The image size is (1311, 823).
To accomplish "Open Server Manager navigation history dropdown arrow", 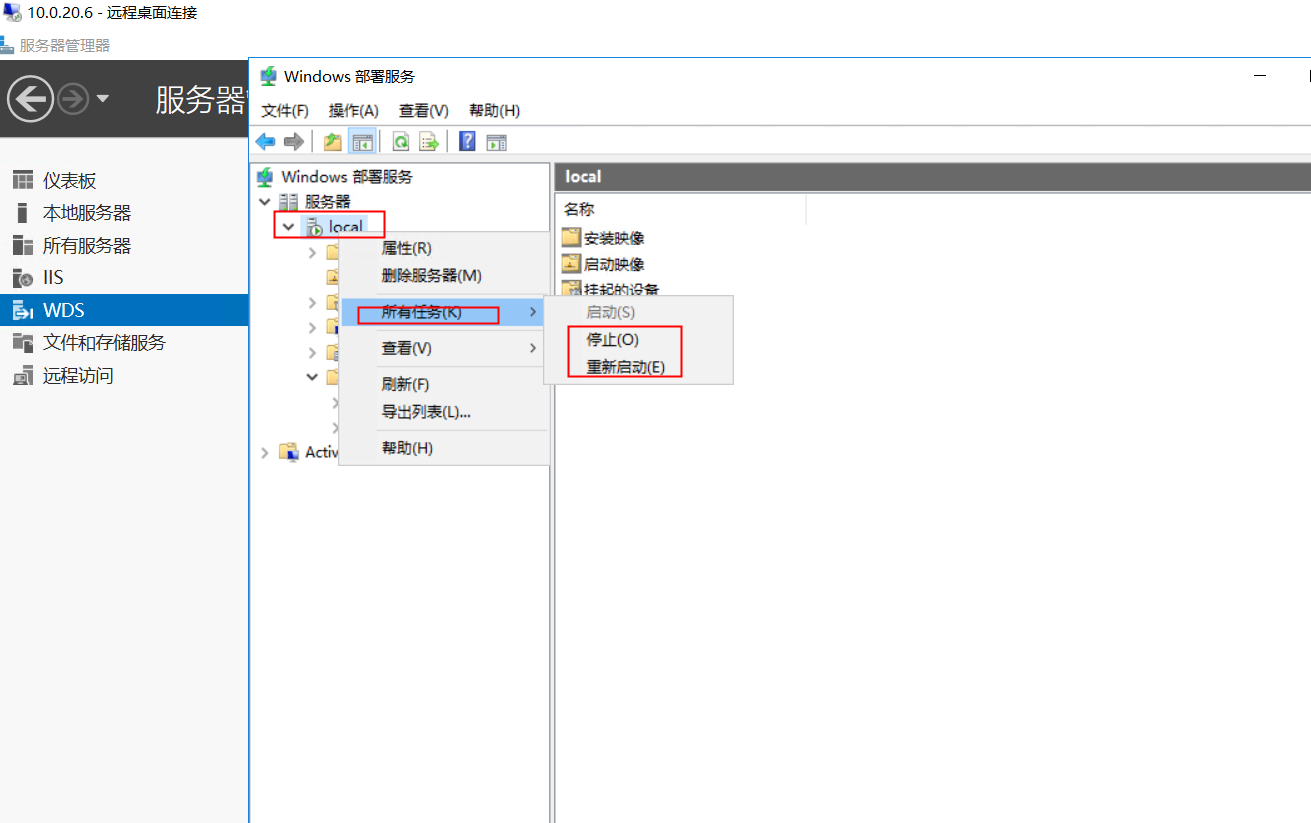I will coord(102,99).
